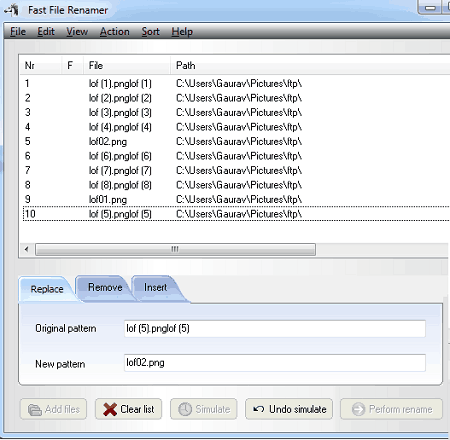Click the Perform rename arrow icon
The height and width of the screenshot is (440, 450).
[359, 409]
